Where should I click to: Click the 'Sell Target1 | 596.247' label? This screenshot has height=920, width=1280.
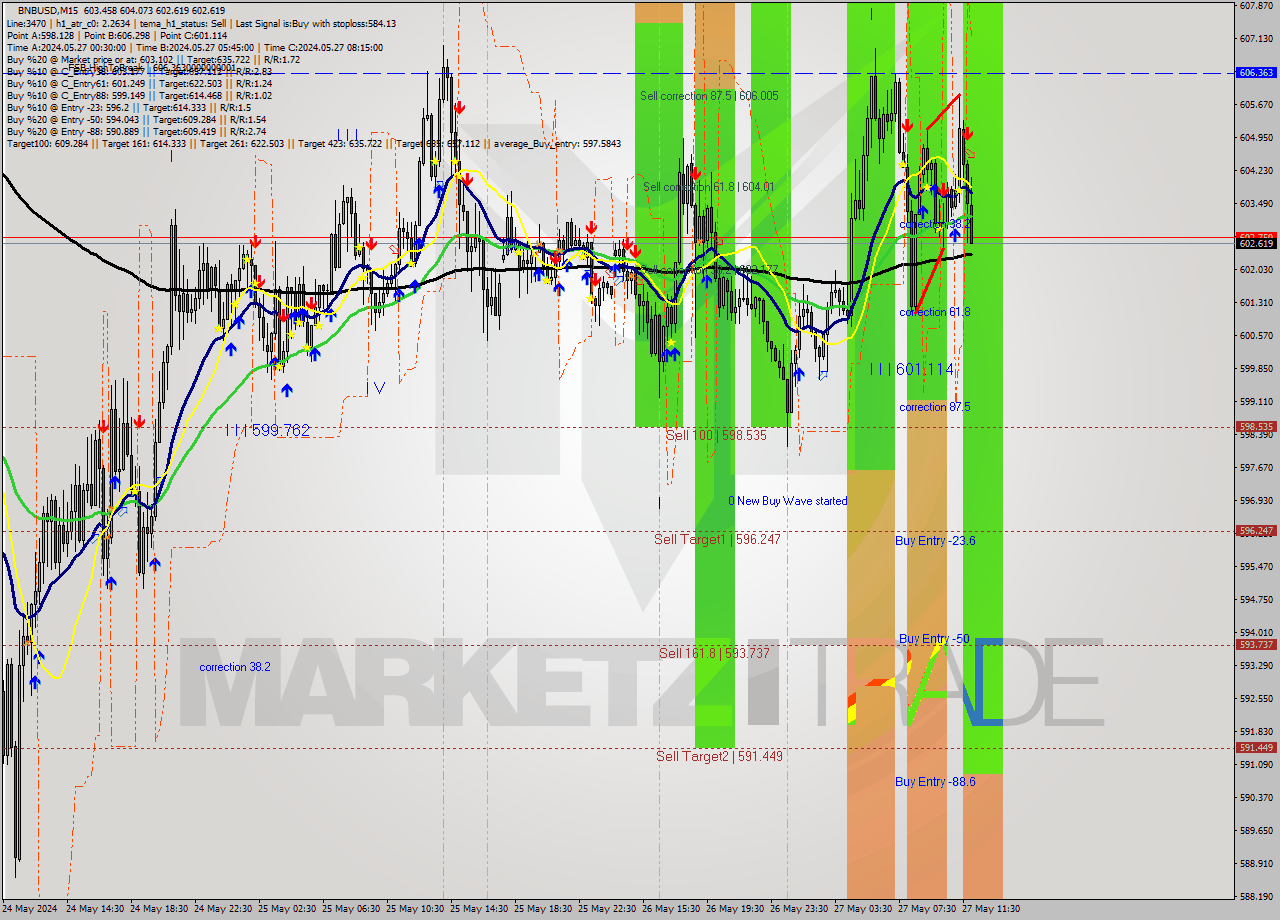[x=717, y=539]
